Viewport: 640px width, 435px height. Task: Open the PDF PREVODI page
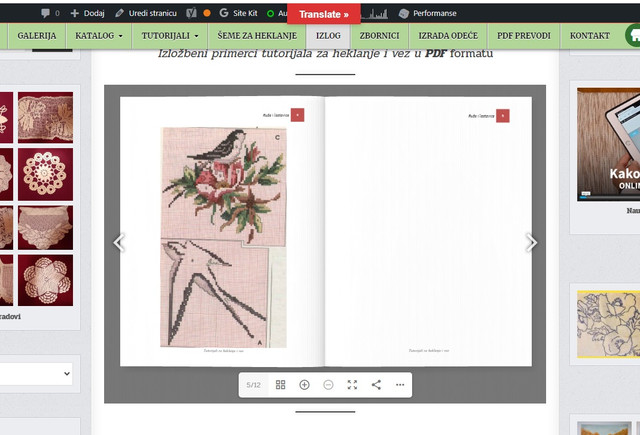pyautogui.click(x=524, y=36)
